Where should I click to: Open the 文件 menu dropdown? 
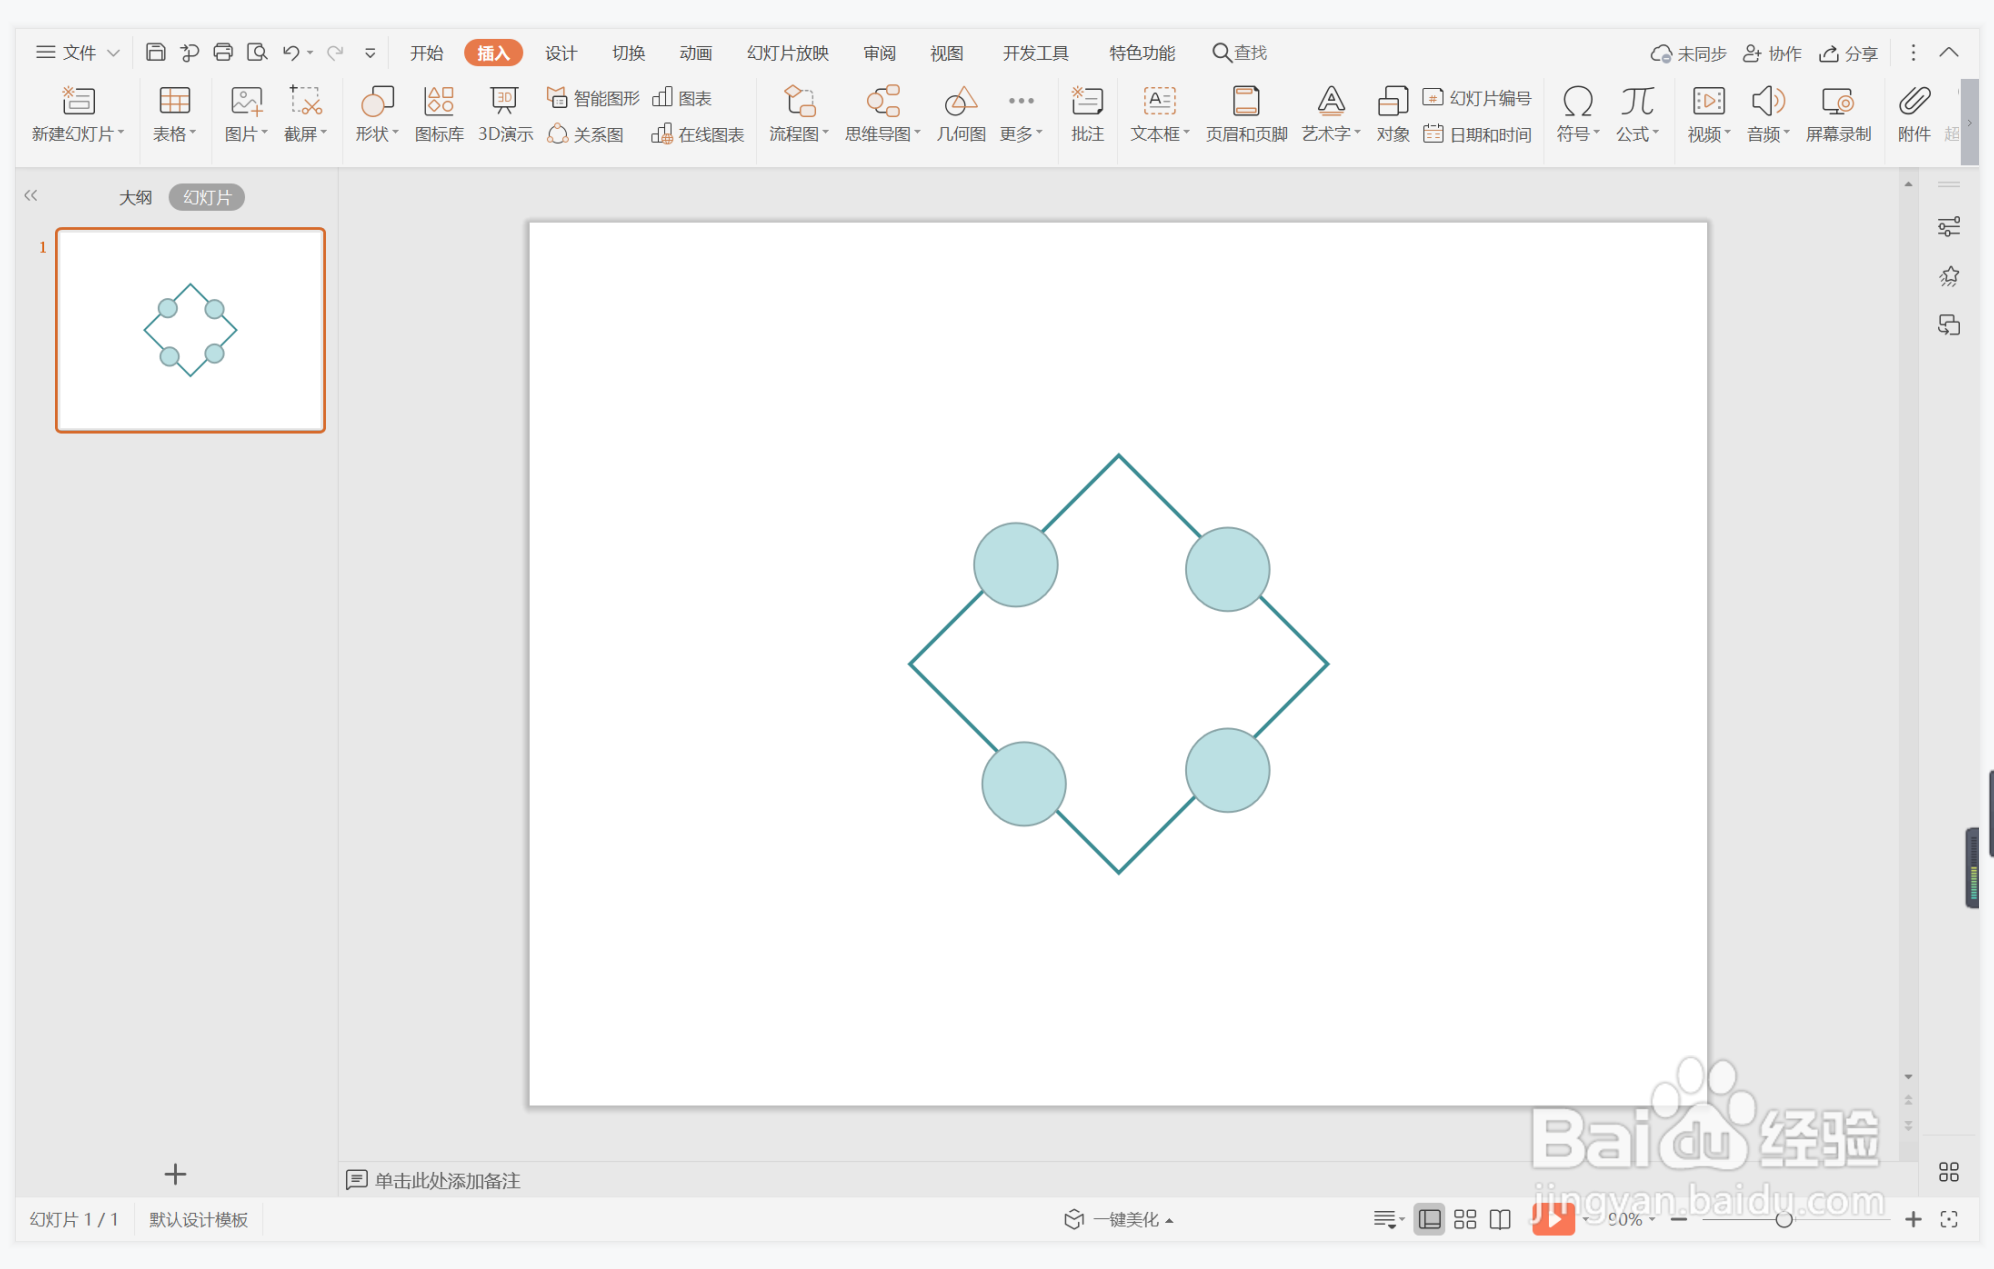pos(78,52)
